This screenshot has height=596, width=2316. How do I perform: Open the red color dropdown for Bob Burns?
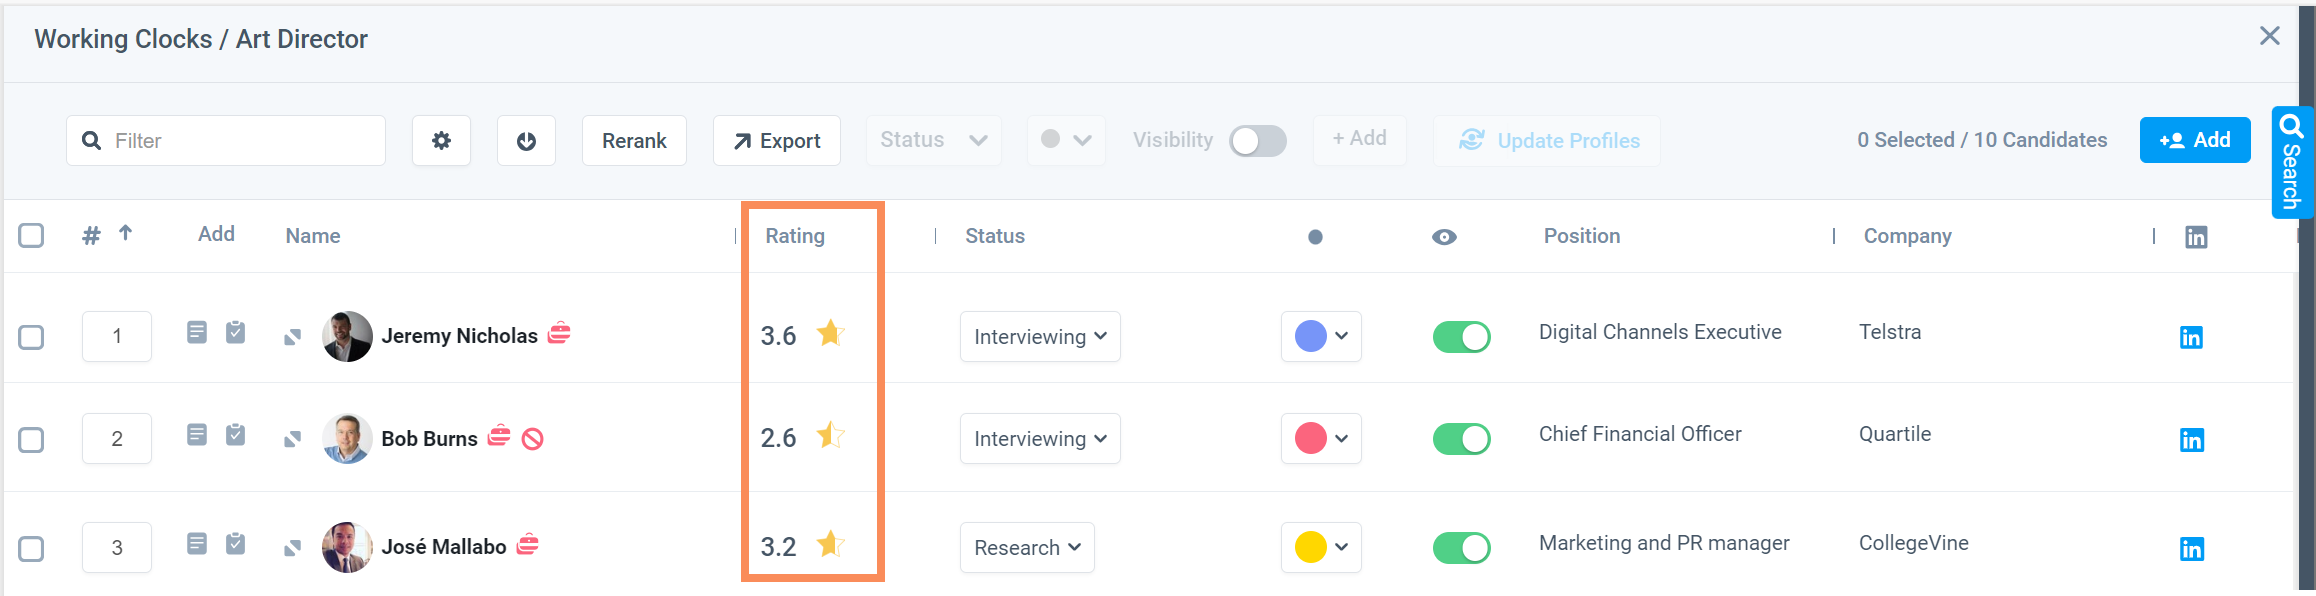pos(1321,439)
